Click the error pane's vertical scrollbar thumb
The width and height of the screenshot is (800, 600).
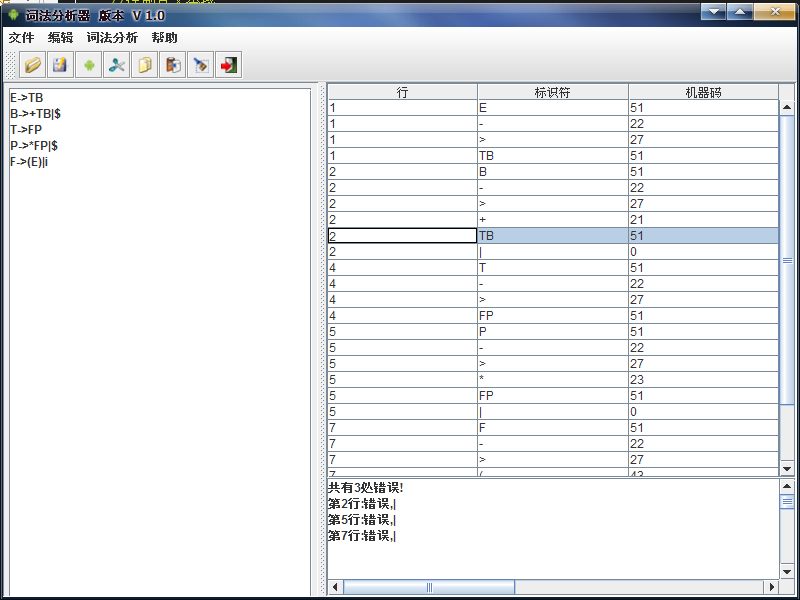click(787, 502)
